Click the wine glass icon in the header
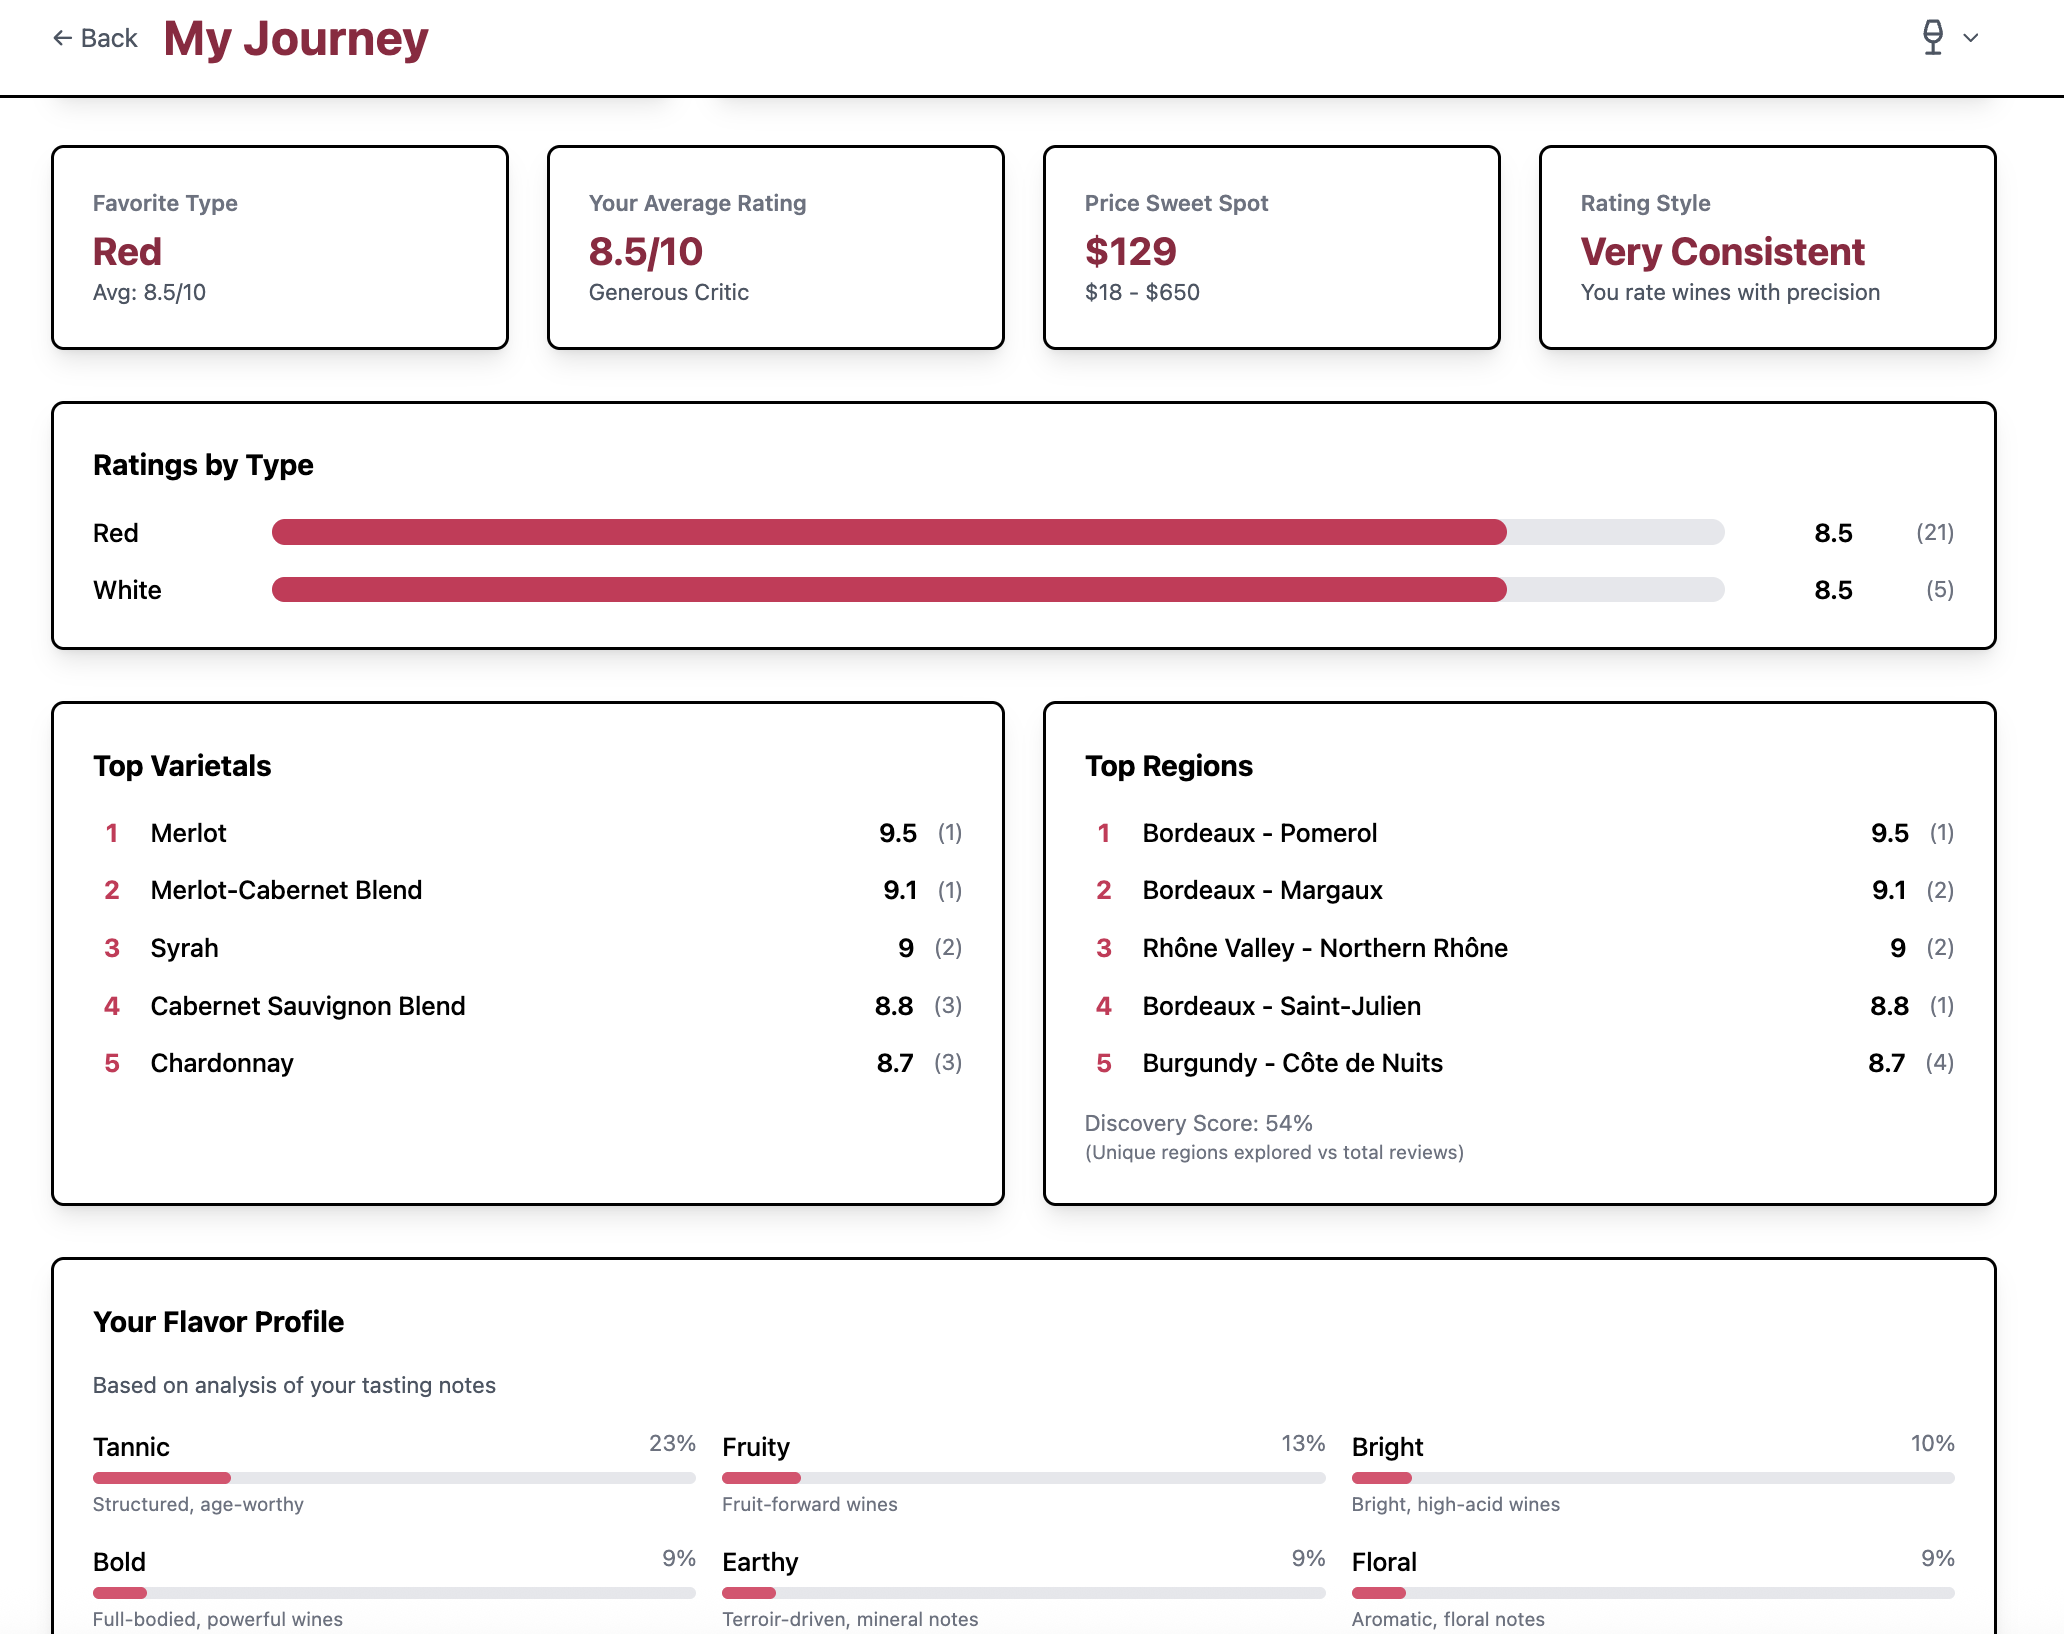Image resolution: width=2064 pixels, height=1634 pixels. coord(1932,37)
